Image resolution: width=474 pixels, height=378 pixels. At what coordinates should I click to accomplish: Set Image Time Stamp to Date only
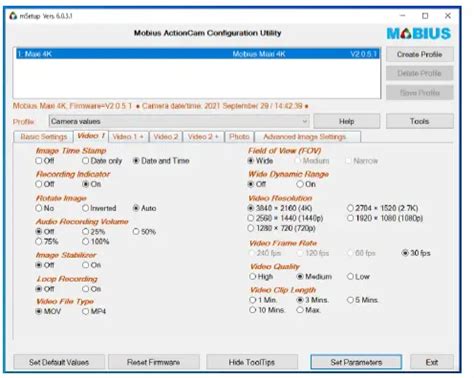click(102, 161)
